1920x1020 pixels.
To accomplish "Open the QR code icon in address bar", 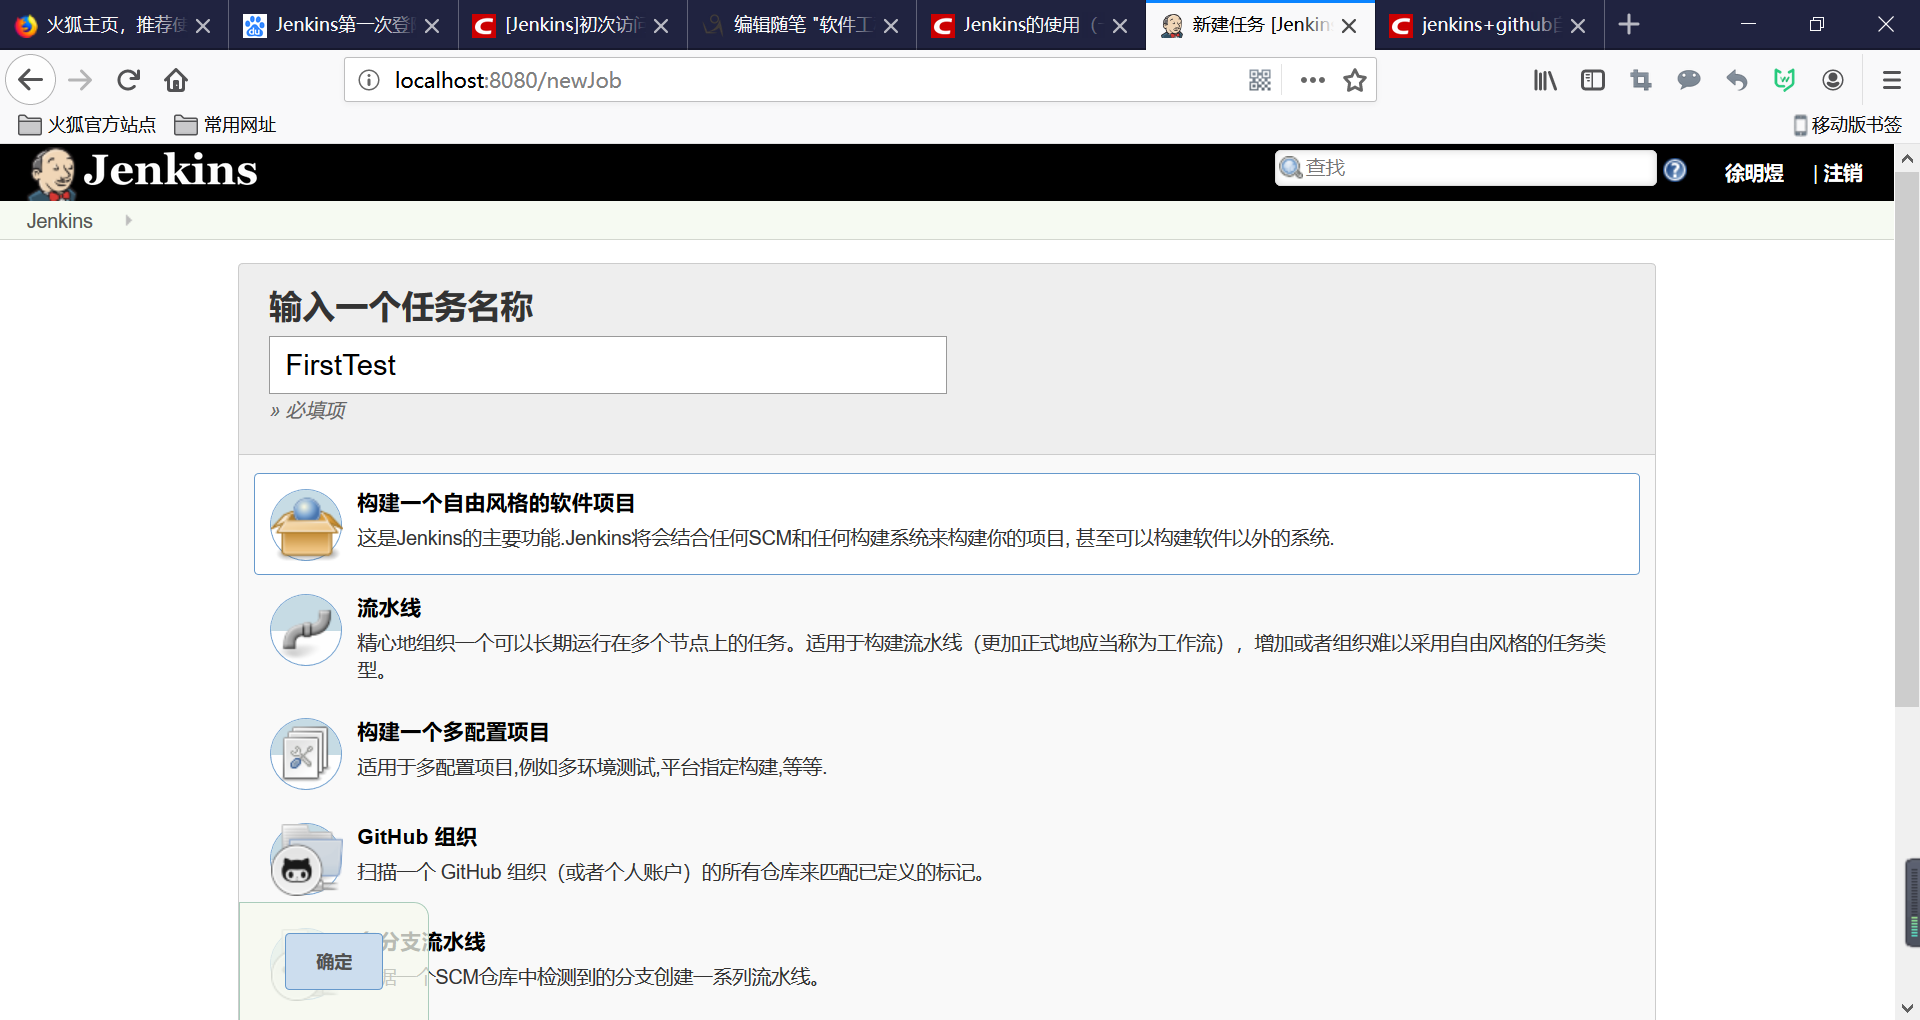I will [x=1260, y=80].
